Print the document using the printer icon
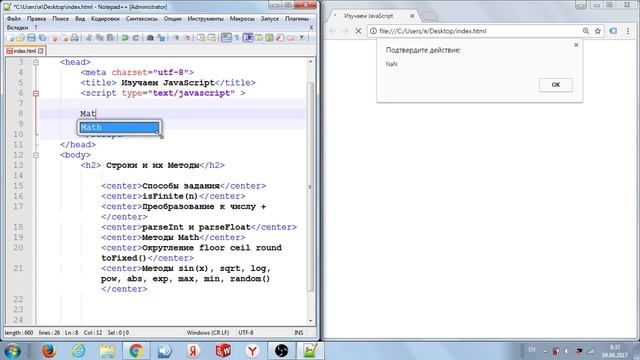Viewport: 640px width, 360px height. tap(75, 38)
